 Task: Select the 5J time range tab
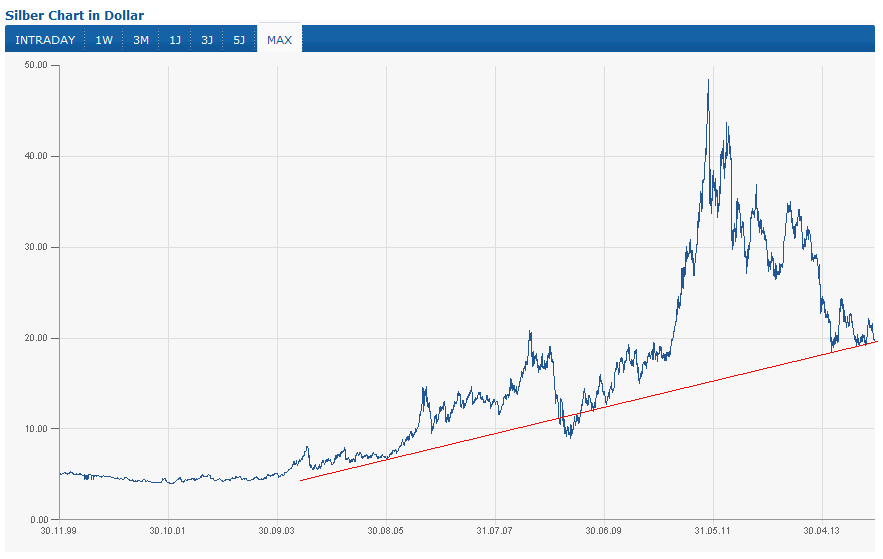click(239, 40)
